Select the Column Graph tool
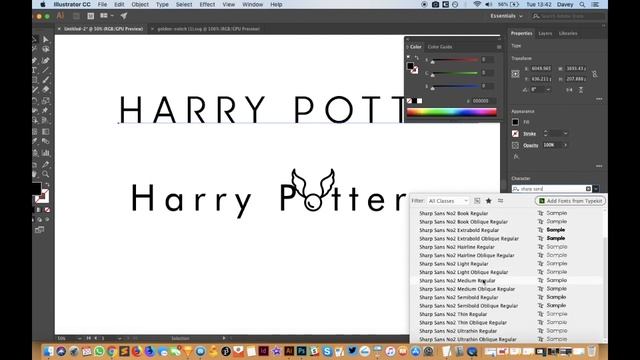Viewport: 640px width, 360px height. tap(46, 153)
